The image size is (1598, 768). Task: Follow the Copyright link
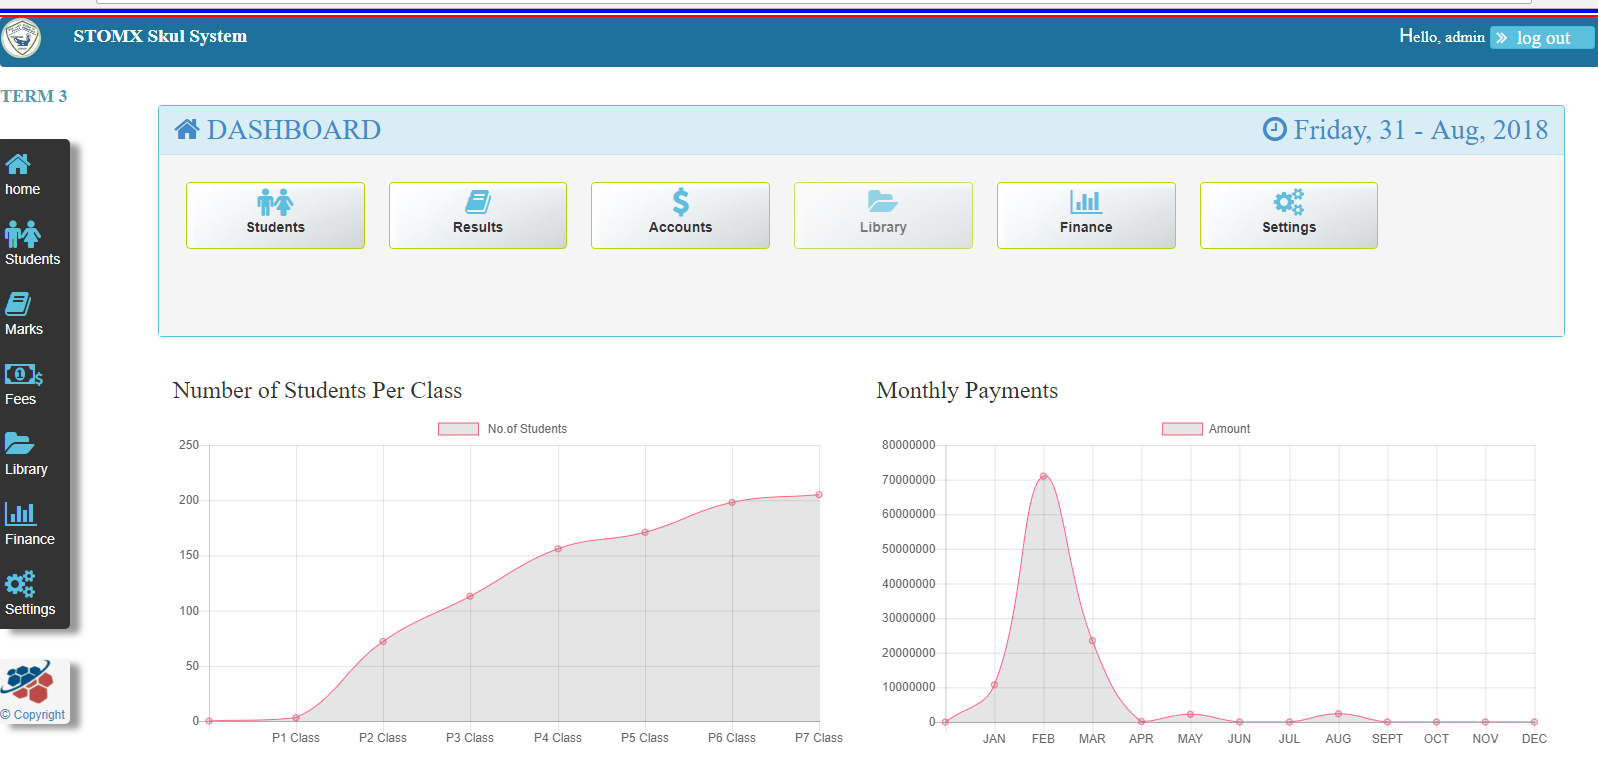(33, 715)
